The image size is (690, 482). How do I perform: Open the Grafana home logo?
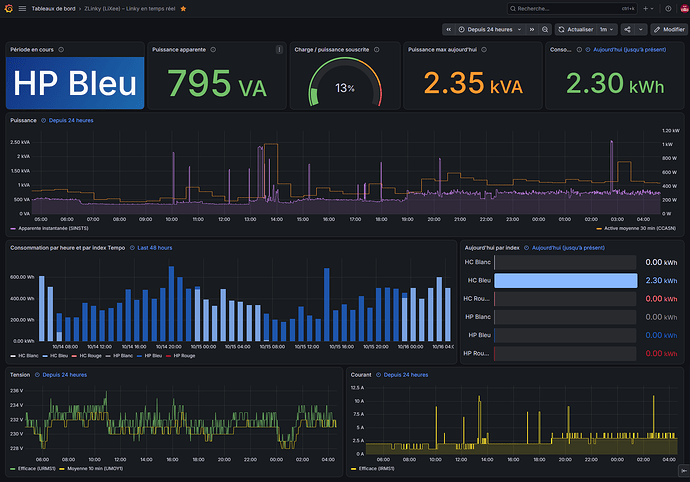point(8,8)
